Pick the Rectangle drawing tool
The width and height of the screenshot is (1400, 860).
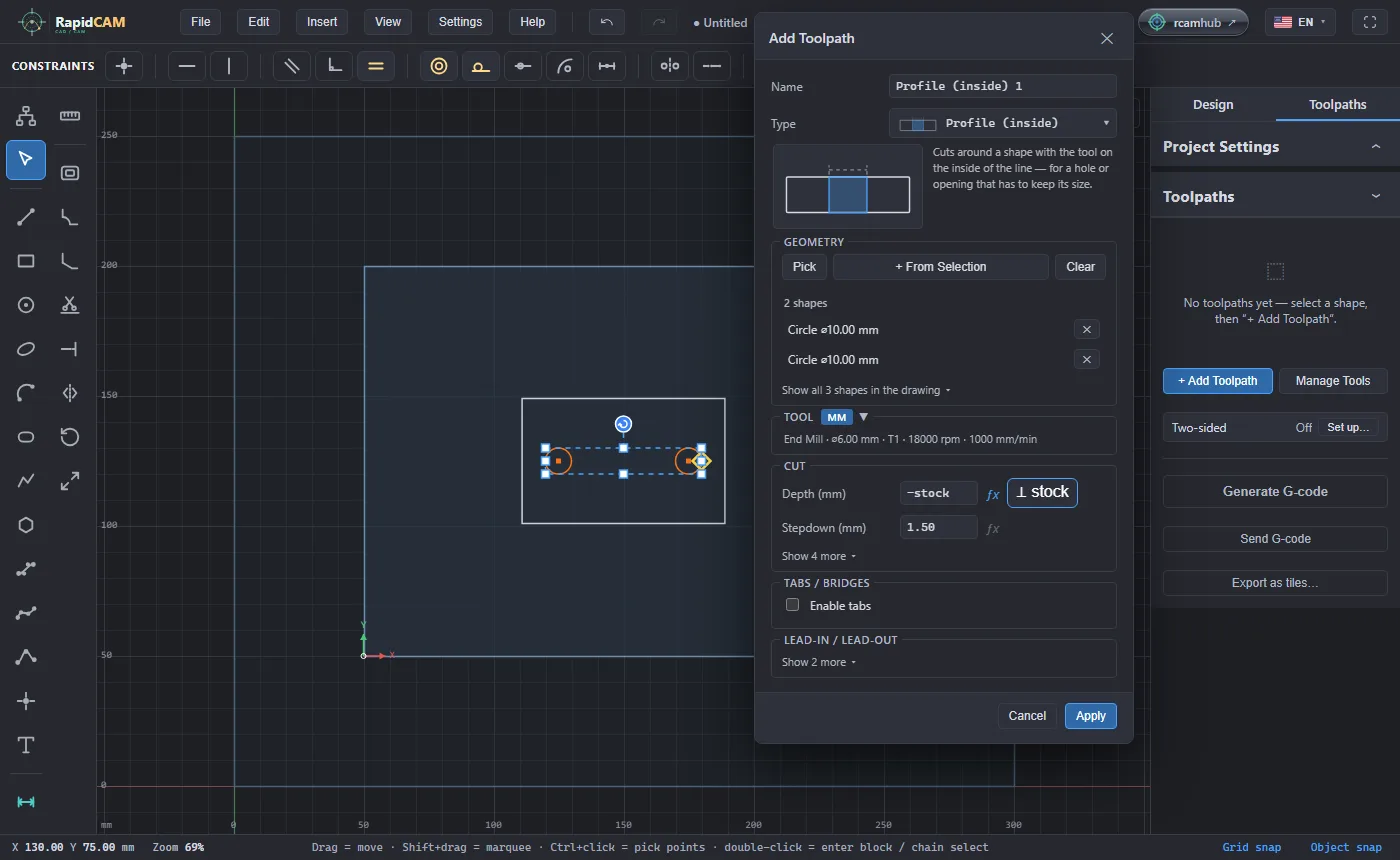coord(26,261)
